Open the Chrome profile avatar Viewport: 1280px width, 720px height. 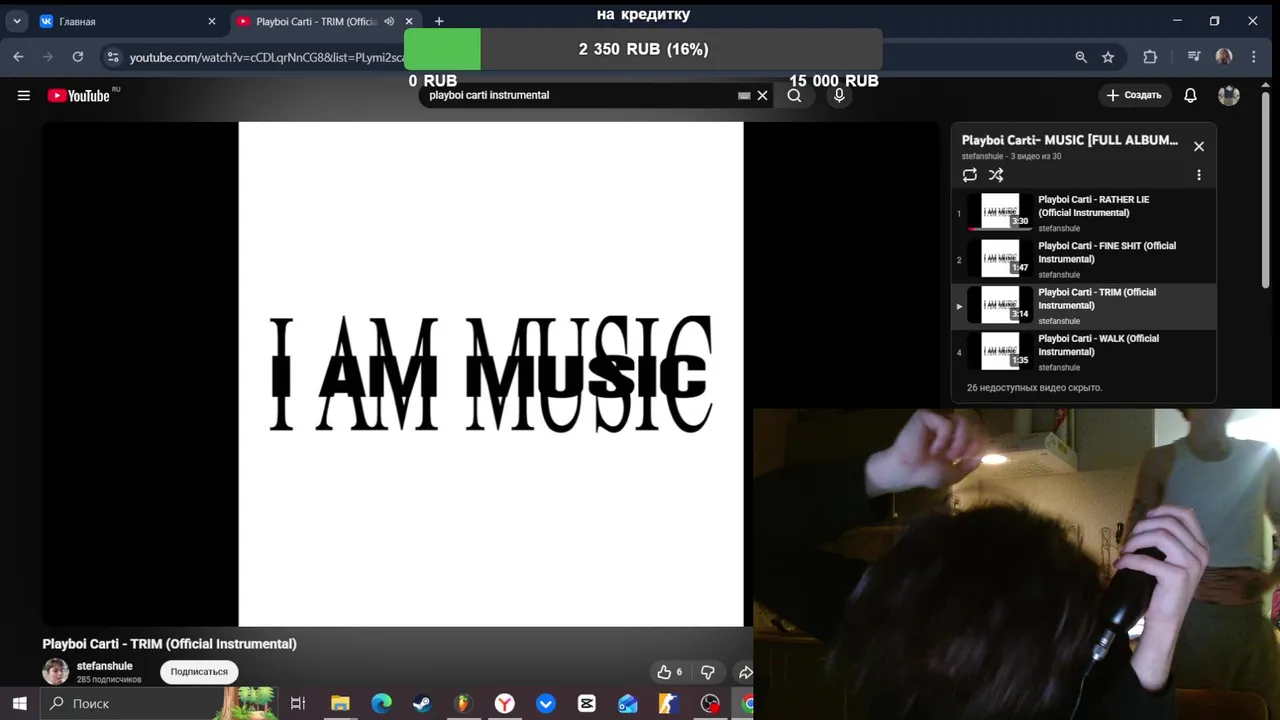click(1224, 57)
